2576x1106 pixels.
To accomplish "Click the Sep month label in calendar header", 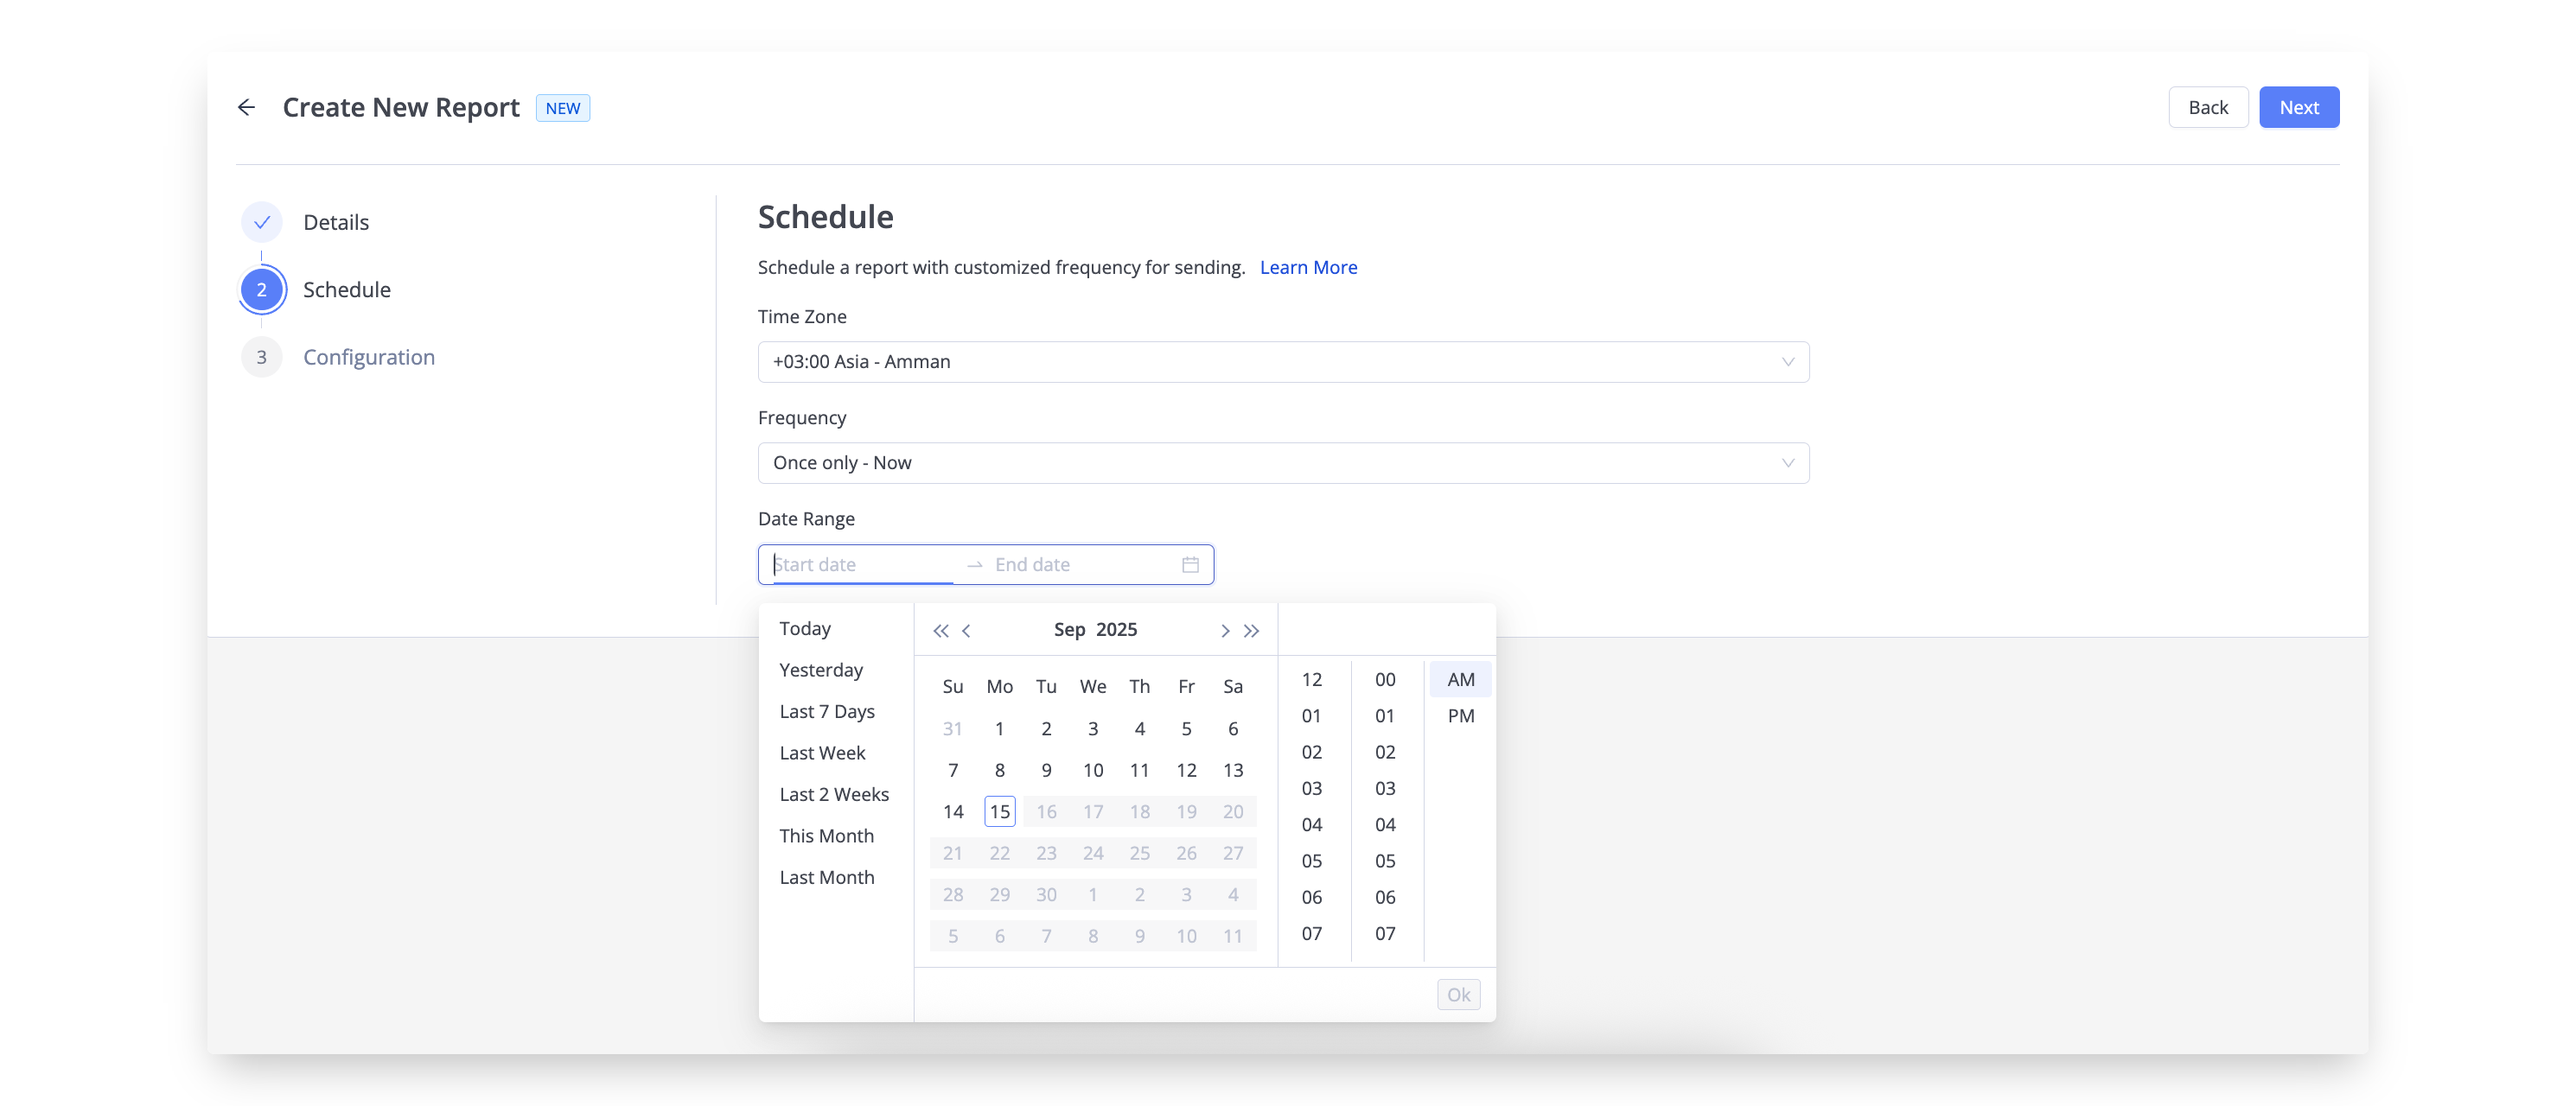I will coord(1069,629).
